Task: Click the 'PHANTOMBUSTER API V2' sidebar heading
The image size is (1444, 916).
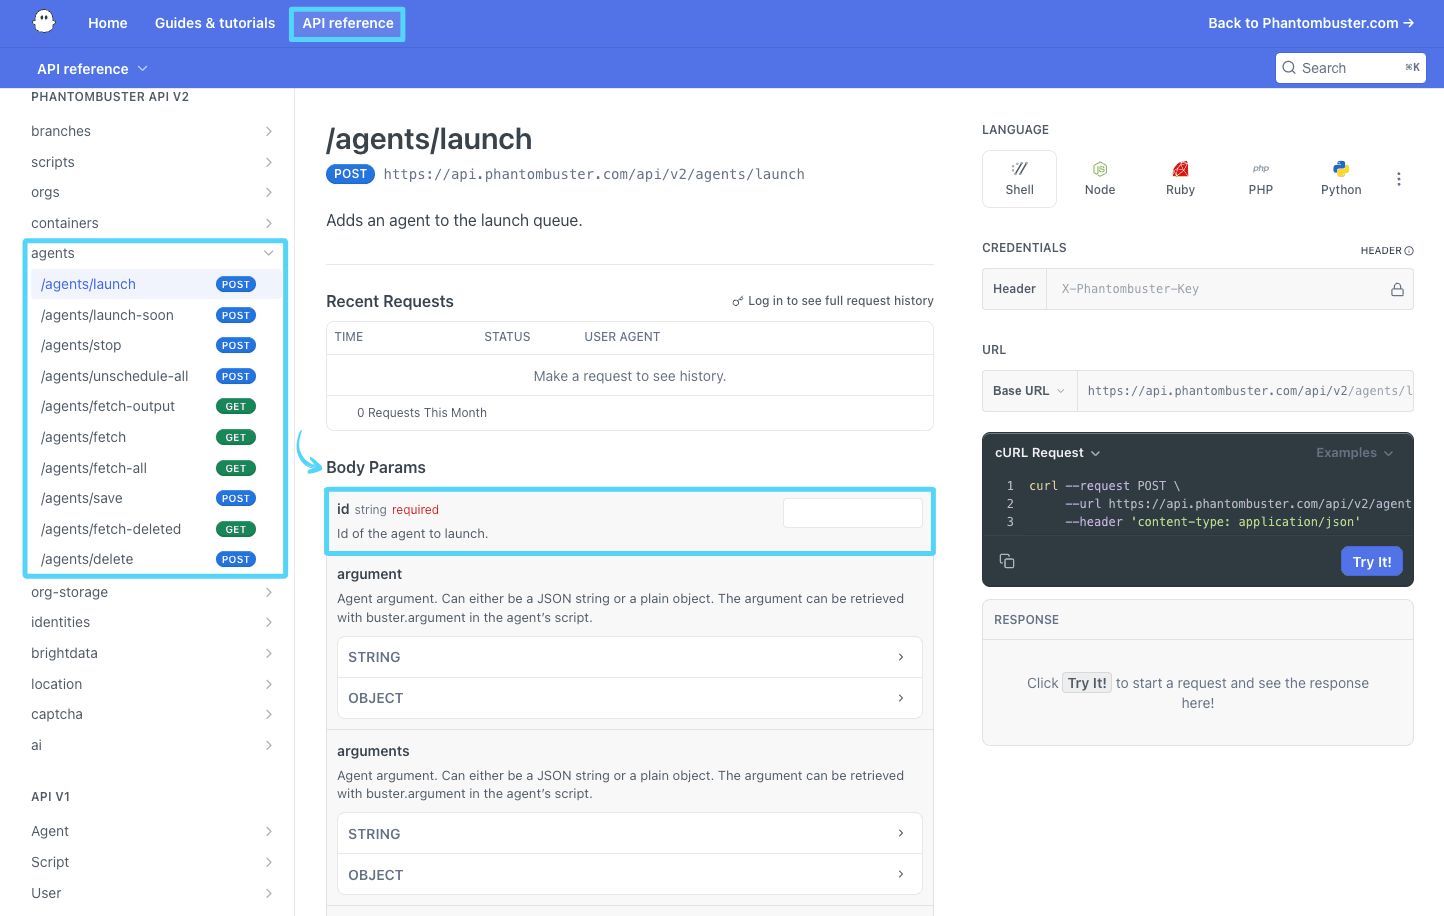Action: [x=110, y=97]
